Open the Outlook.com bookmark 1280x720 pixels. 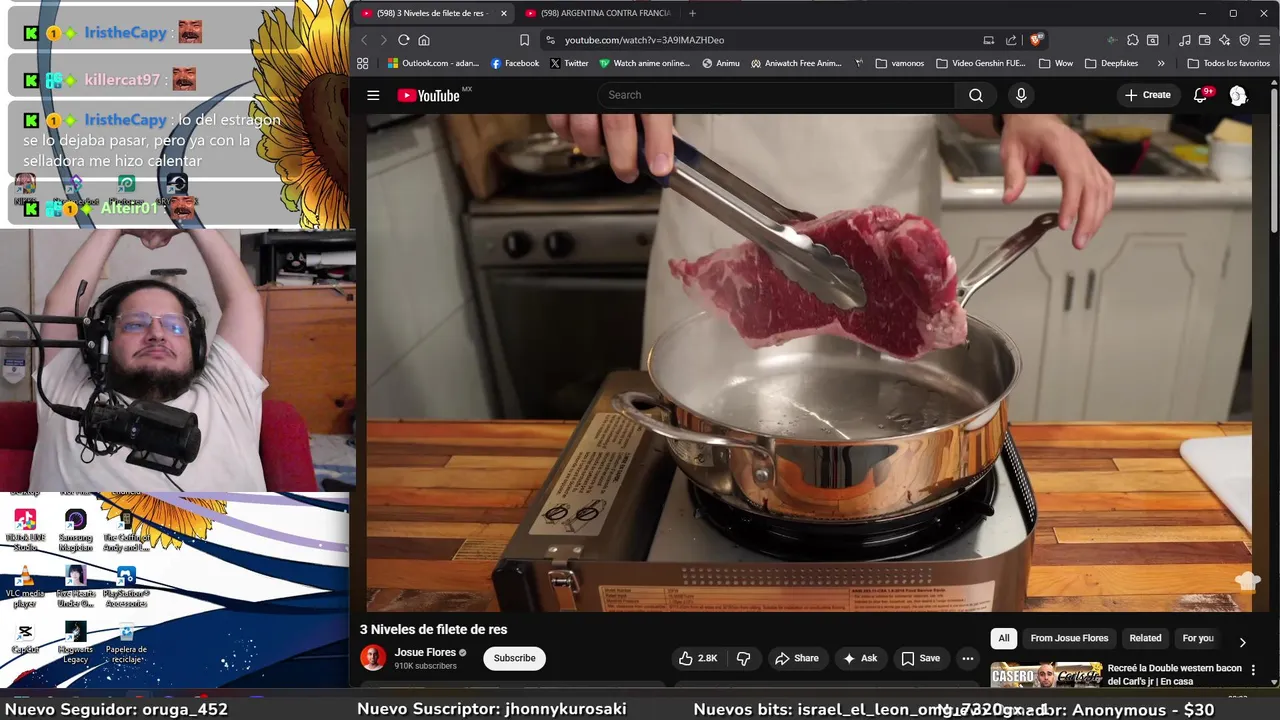tap(433, 63)
